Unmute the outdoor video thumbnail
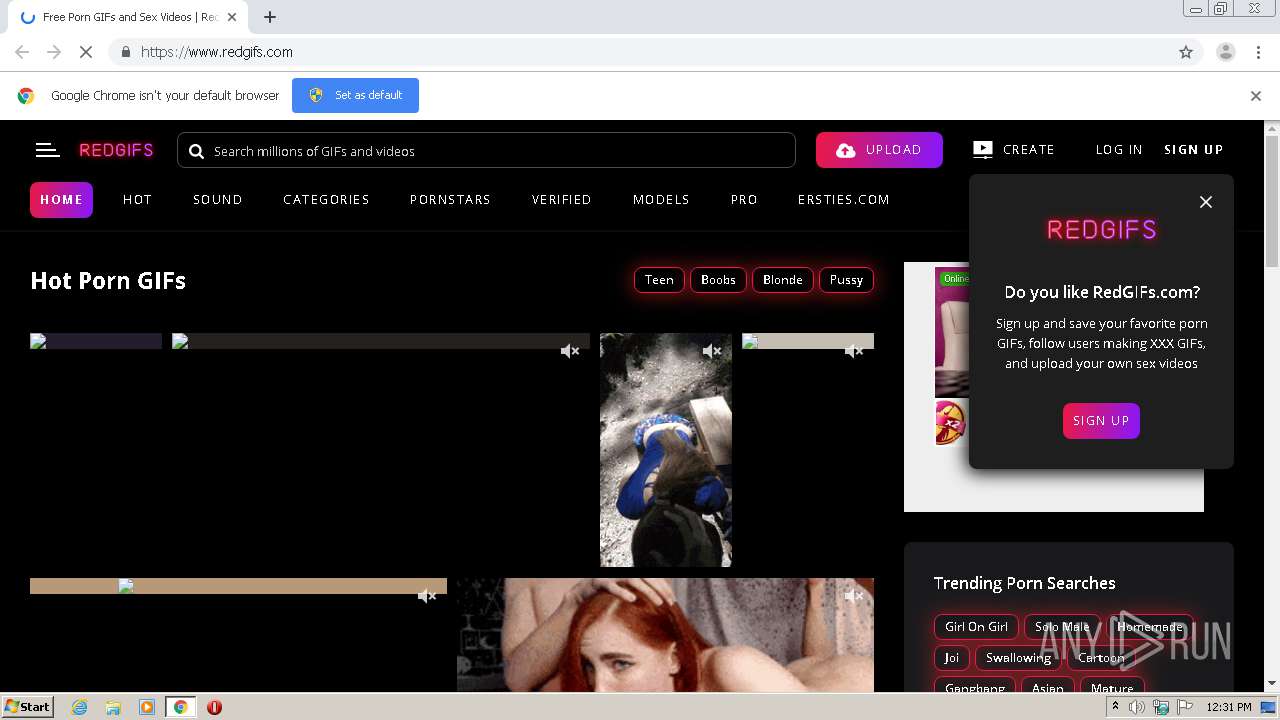This screenshot has width=1280, height=720. (712, 351)
